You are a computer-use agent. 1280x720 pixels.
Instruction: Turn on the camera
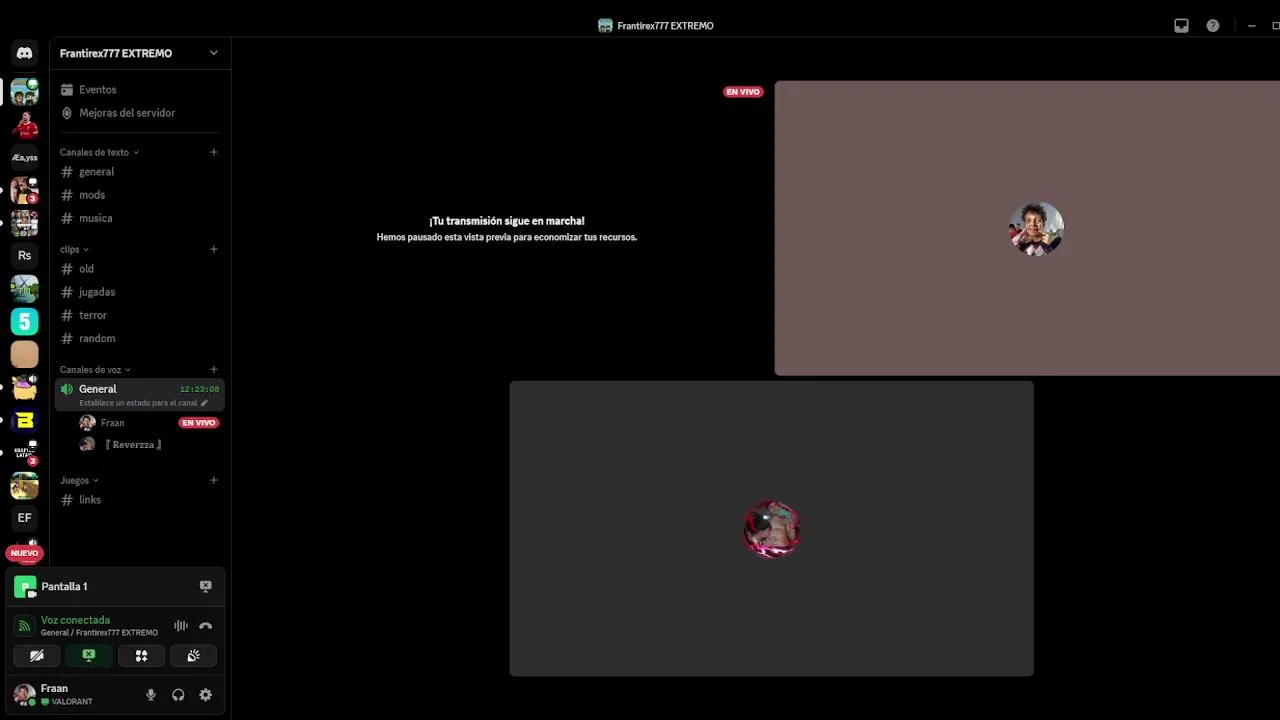(37, 656)
